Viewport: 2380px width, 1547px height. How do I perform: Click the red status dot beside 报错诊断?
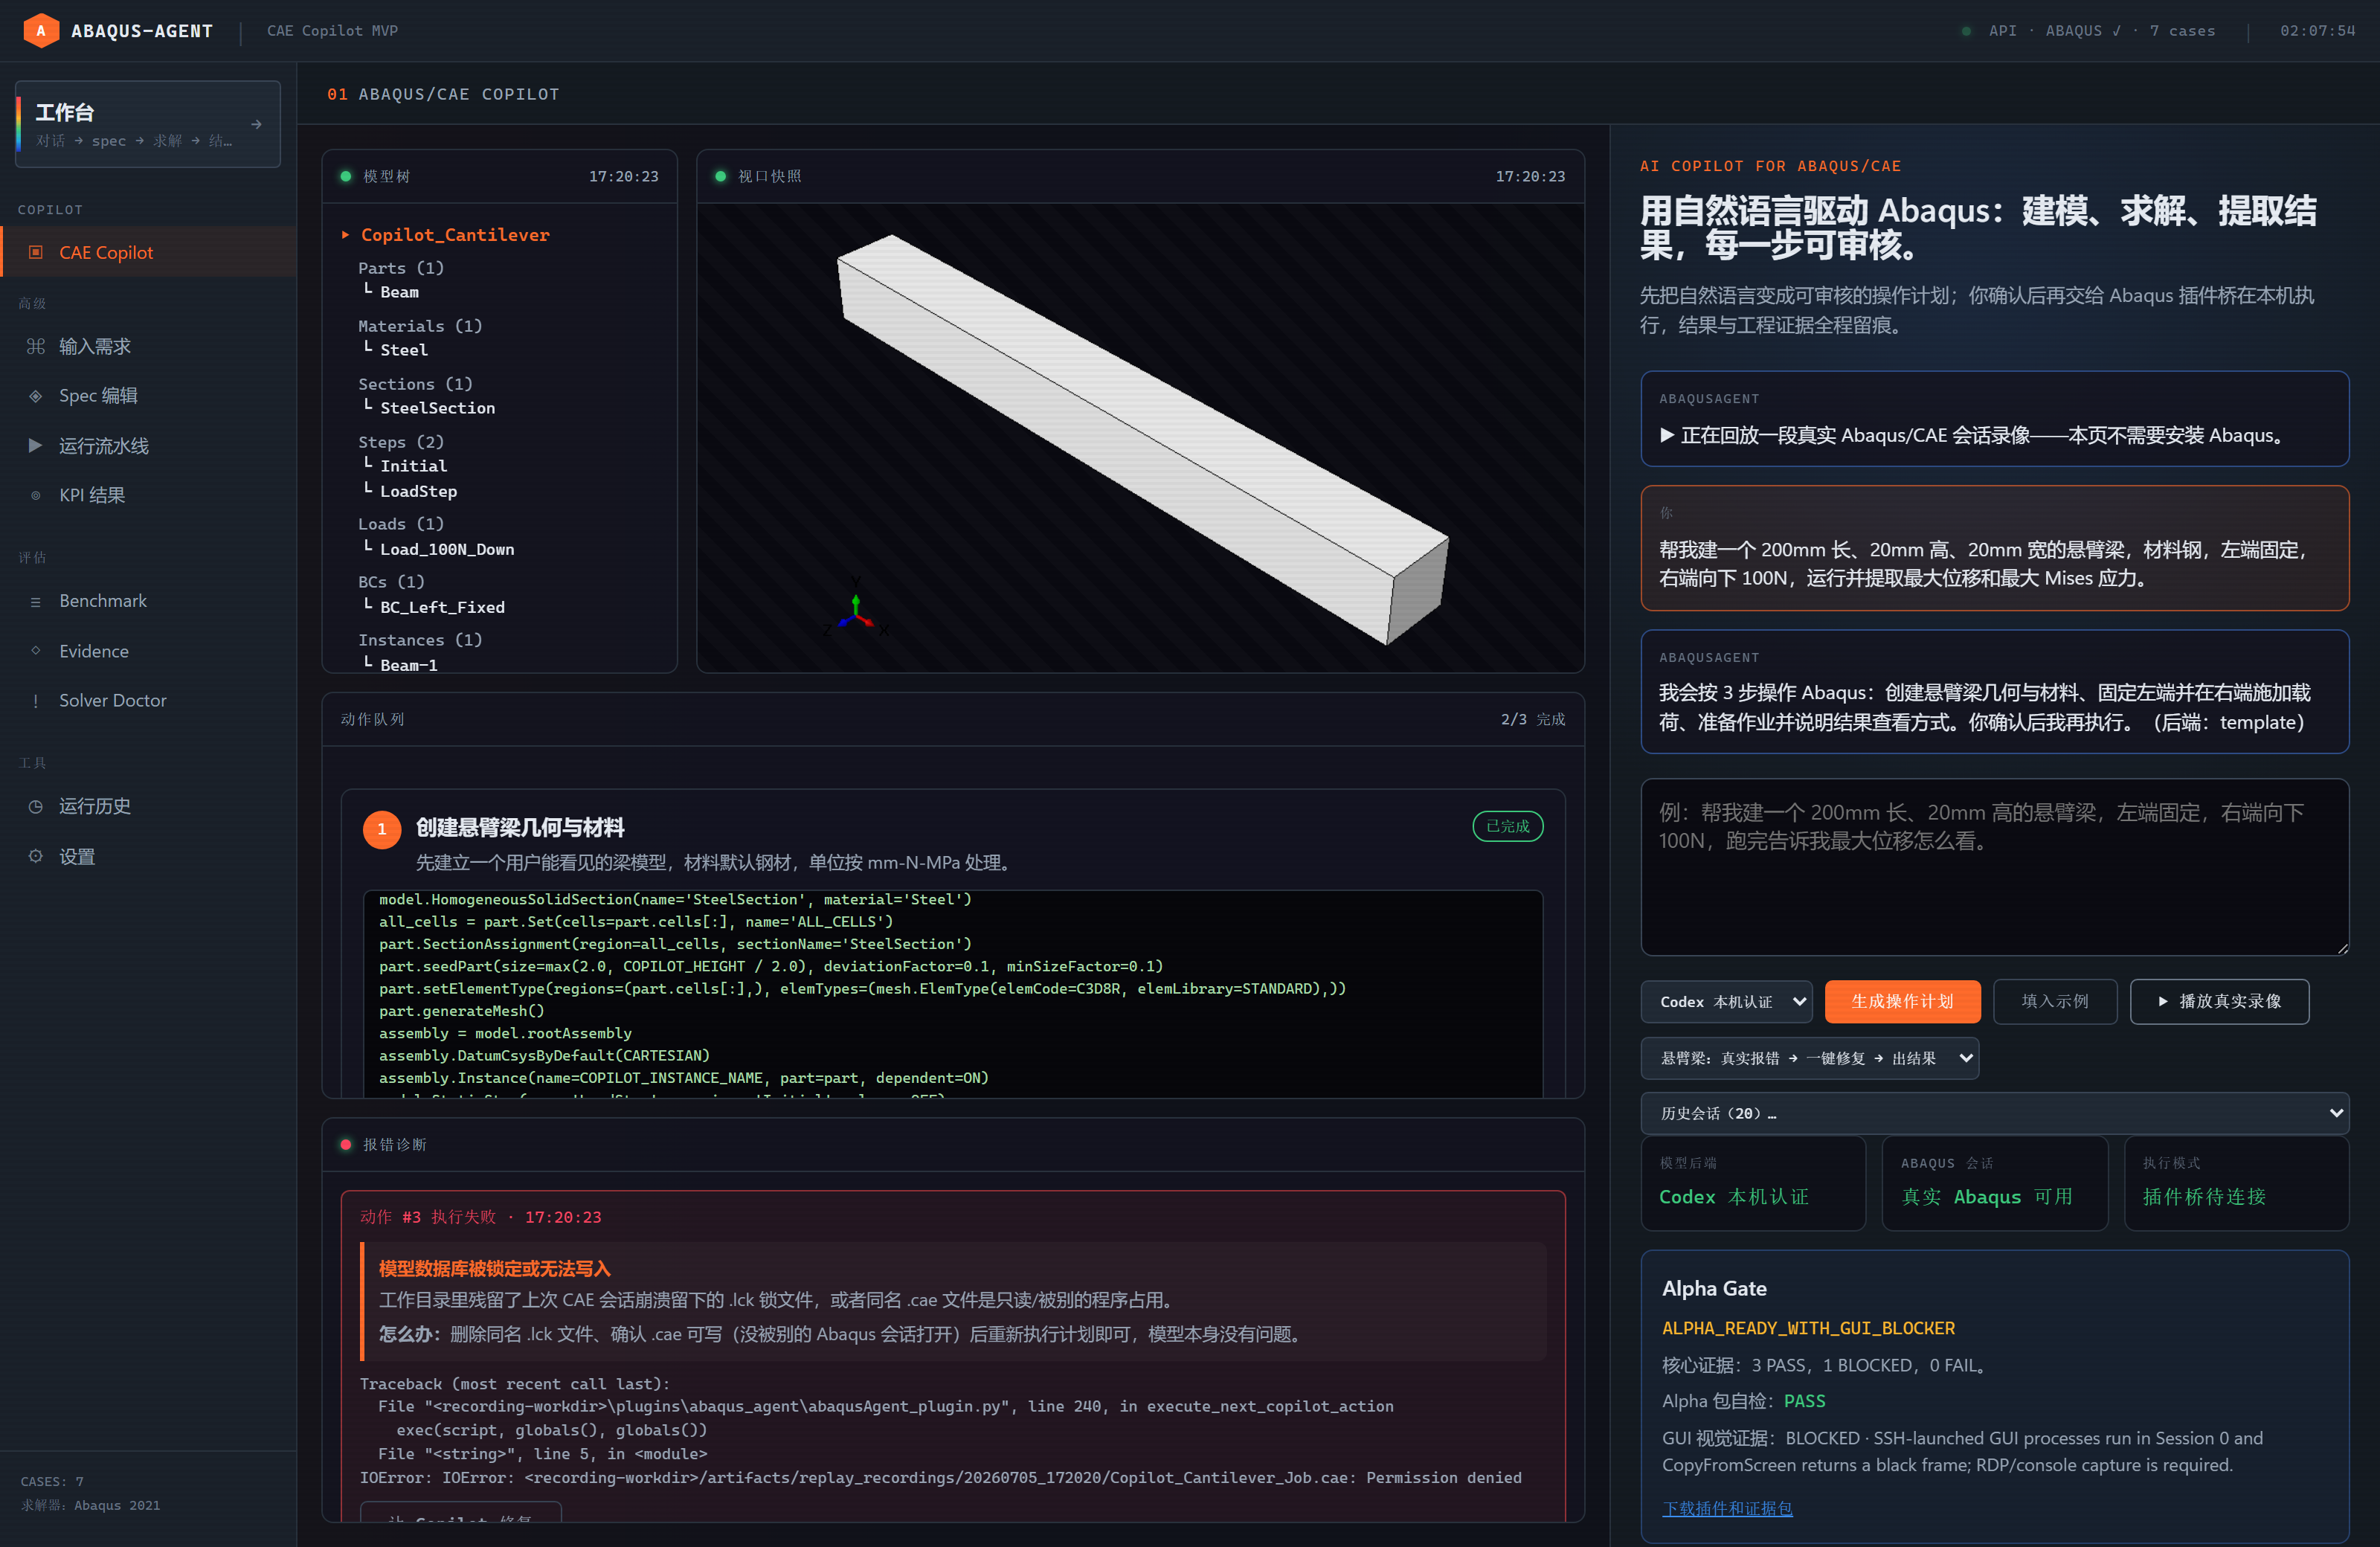(346, 1144)
